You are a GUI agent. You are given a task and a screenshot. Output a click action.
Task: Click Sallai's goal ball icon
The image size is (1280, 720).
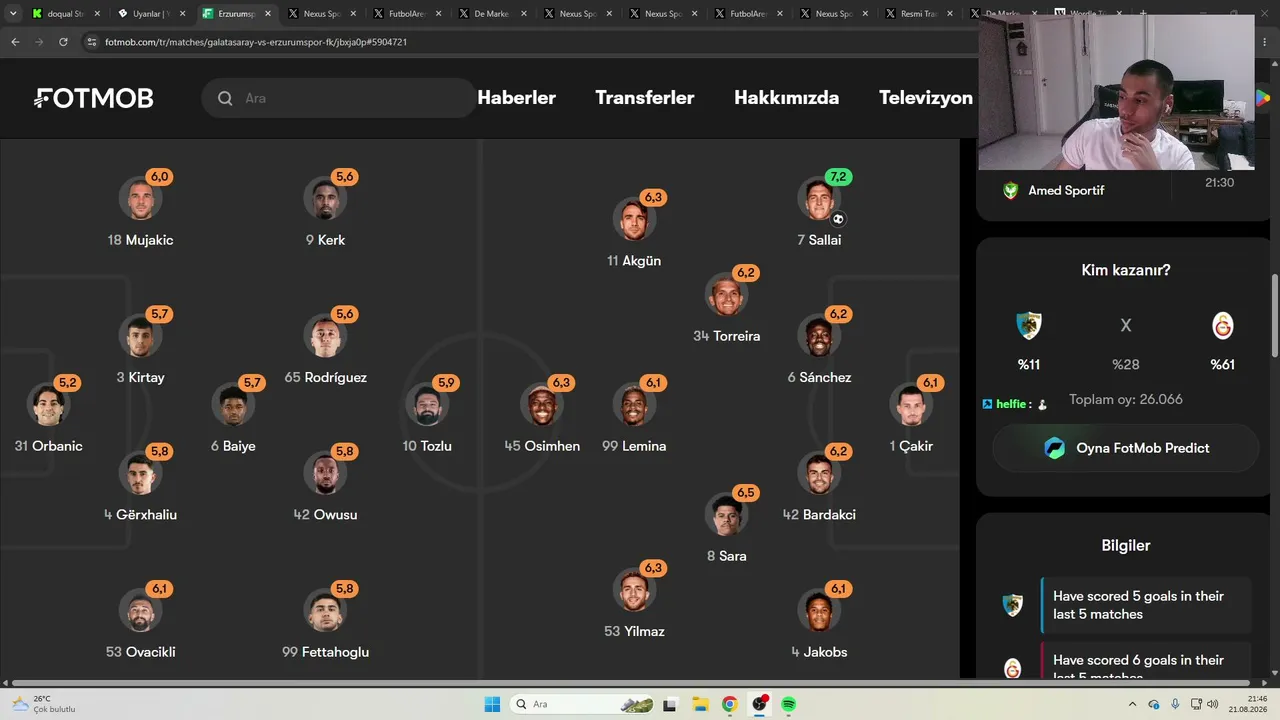click(x=838, y=219)
